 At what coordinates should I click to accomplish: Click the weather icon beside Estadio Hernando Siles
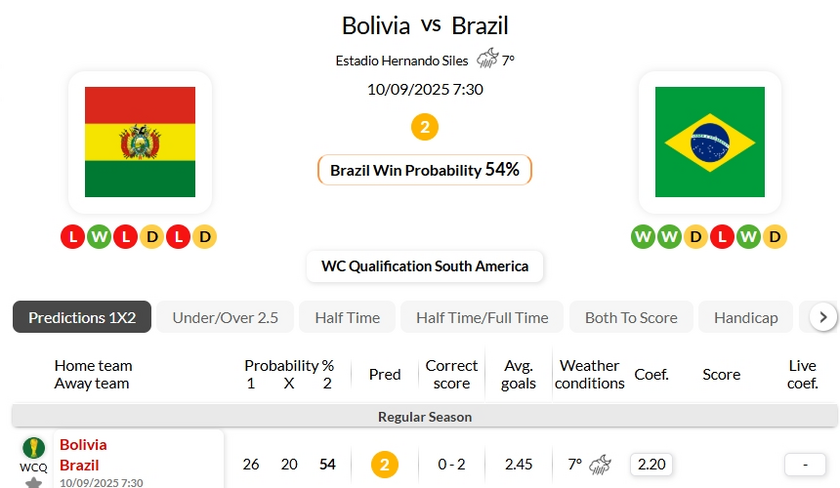point(486,59)
